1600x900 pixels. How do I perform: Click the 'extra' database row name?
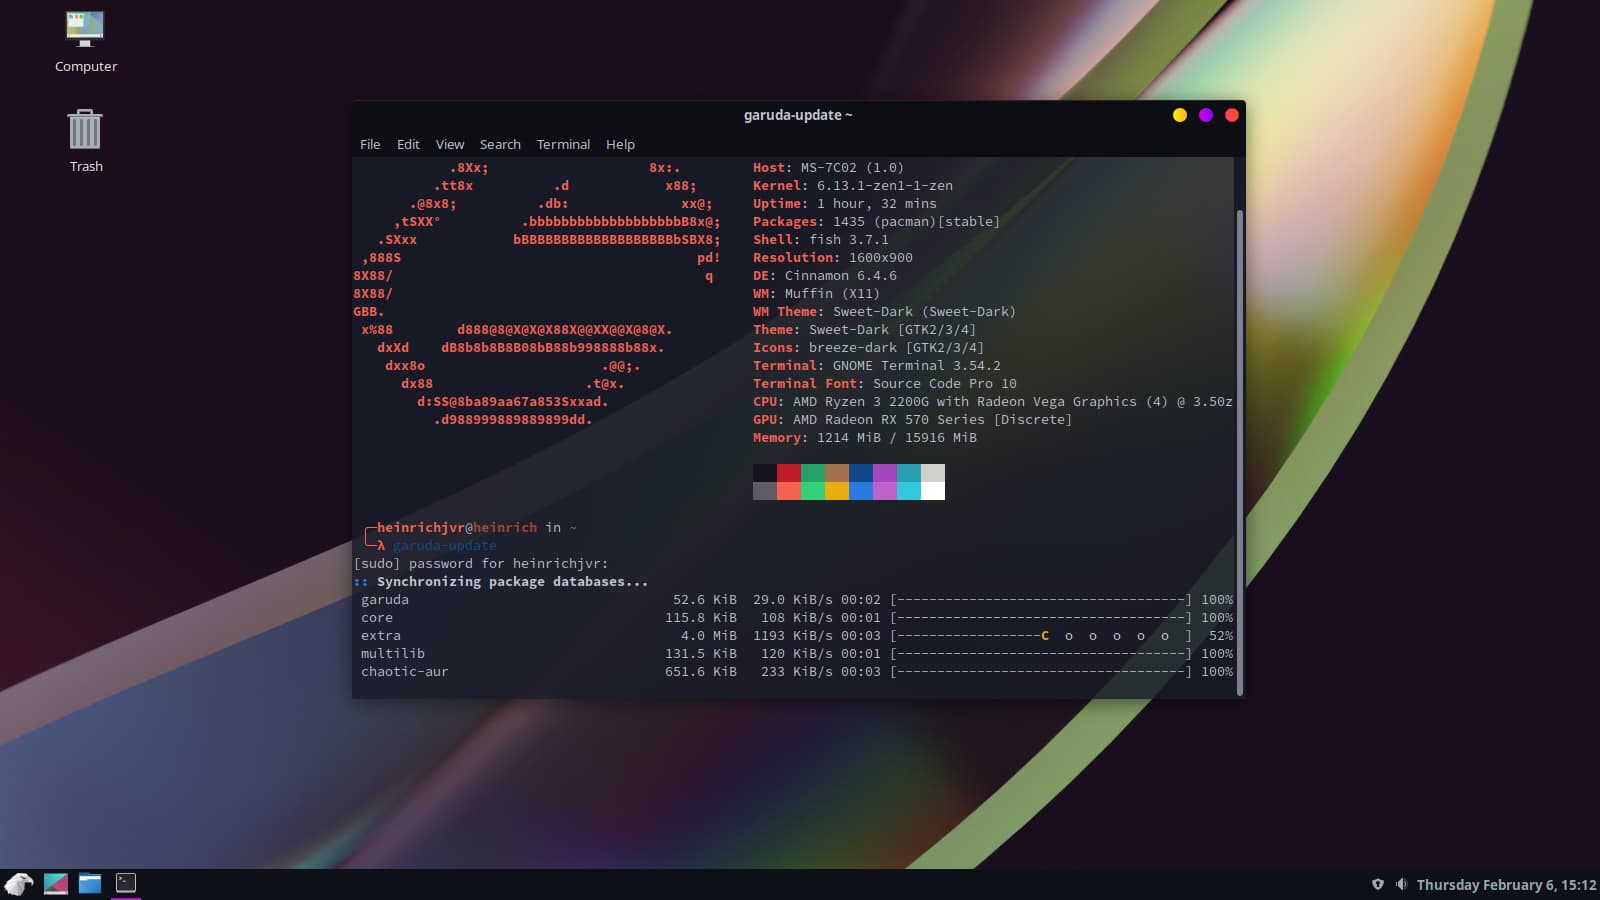tap(381, 636)
